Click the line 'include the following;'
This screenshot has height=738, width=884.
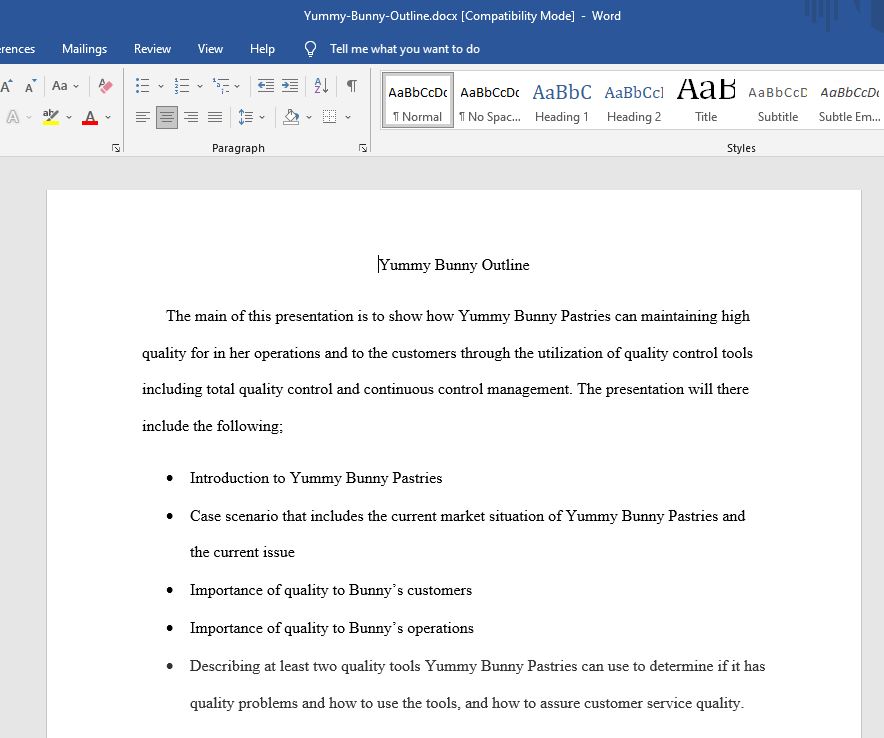tap(213, 426)
